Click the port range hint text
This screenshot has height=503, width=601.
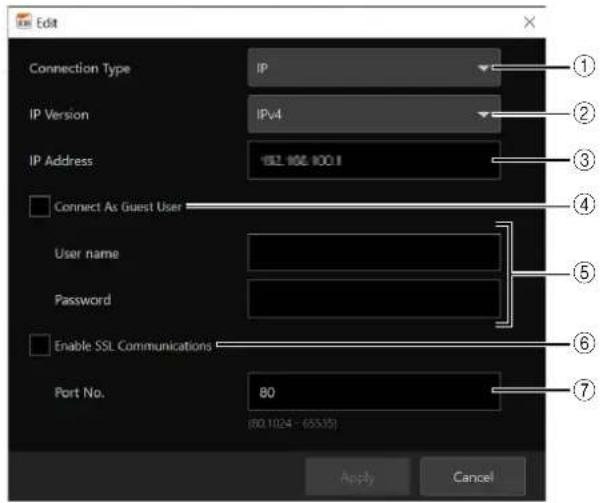tap(292, 424)
